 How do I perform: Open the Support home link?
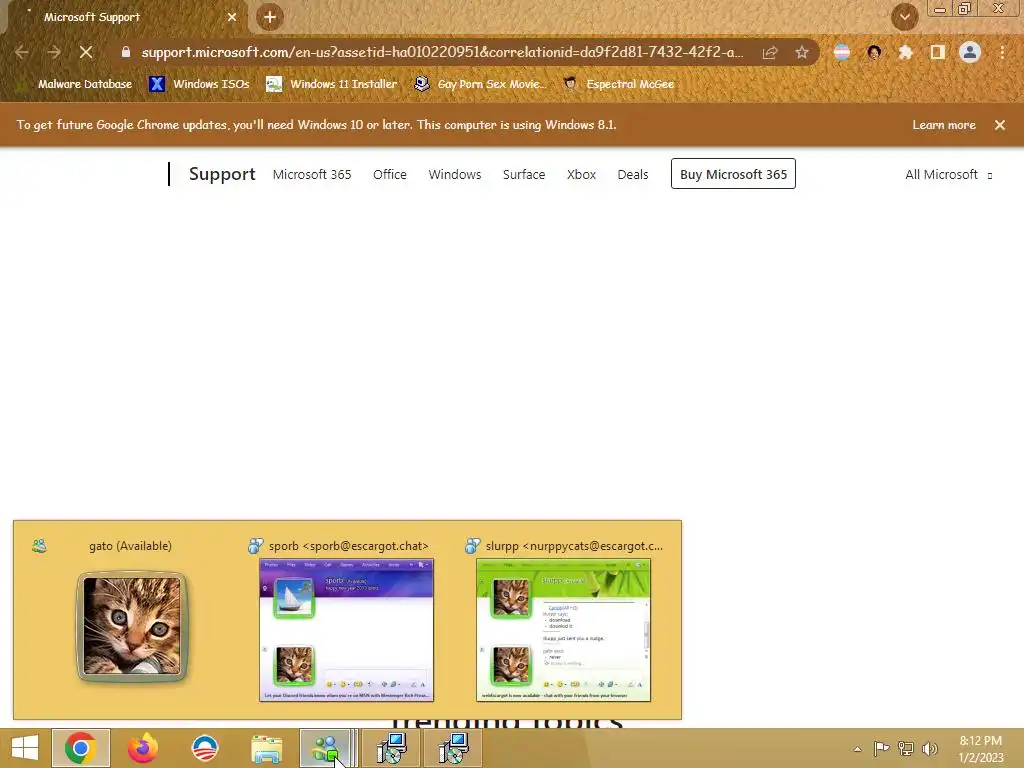(222, 174)
